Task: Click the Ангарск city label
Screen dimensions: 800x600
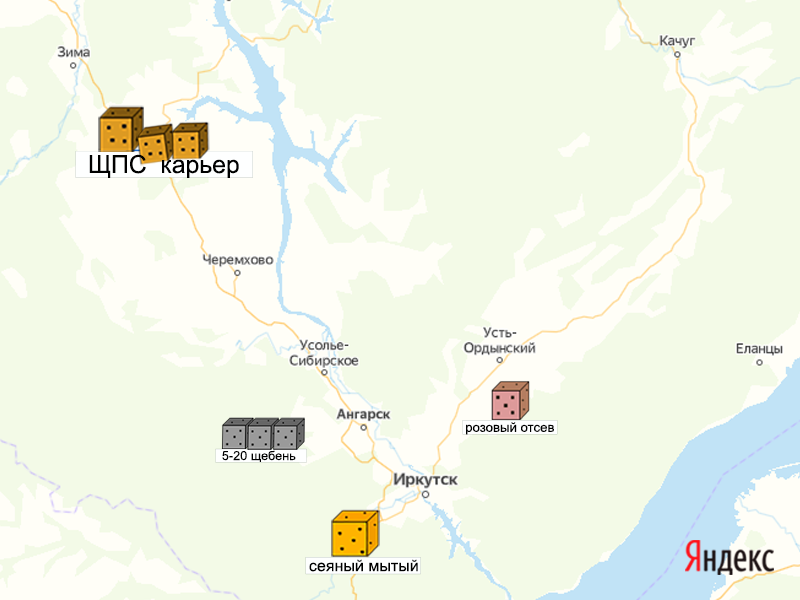Action: 363,414
